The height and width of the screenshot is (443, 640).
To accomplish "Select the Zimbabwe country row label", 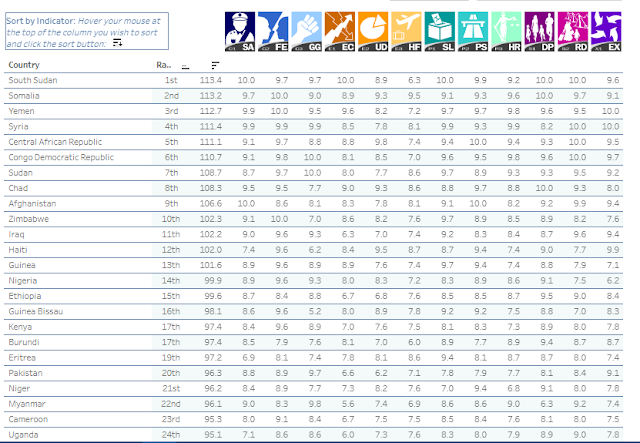I will click(x=29, y=219).
